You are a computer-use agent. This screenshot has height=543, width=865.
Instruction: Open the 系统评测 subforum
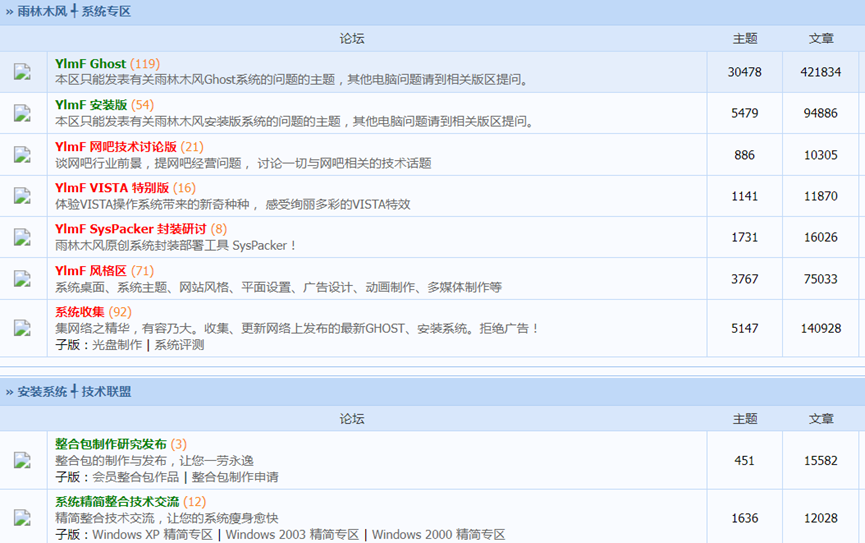179,345
